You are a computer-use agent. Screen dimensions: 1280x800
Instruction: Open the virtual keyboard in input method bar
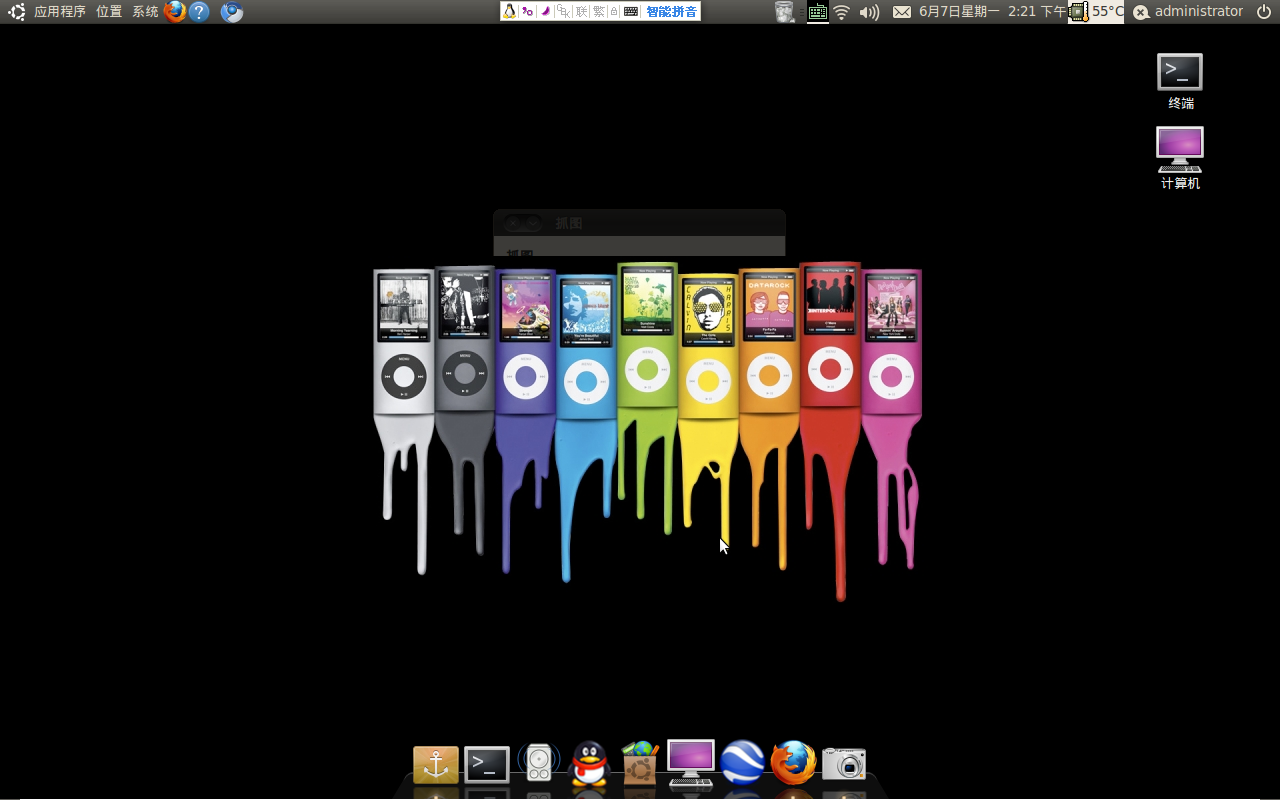coord(631,11)
